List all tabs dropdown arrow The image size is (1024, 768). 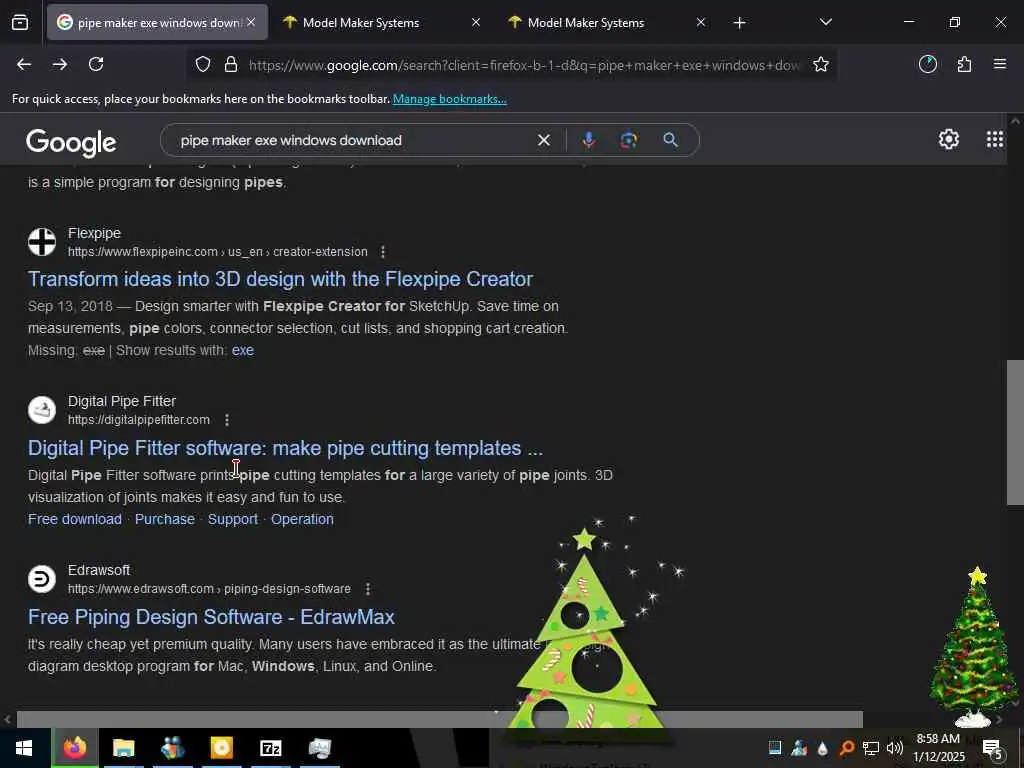coord(825,22)
